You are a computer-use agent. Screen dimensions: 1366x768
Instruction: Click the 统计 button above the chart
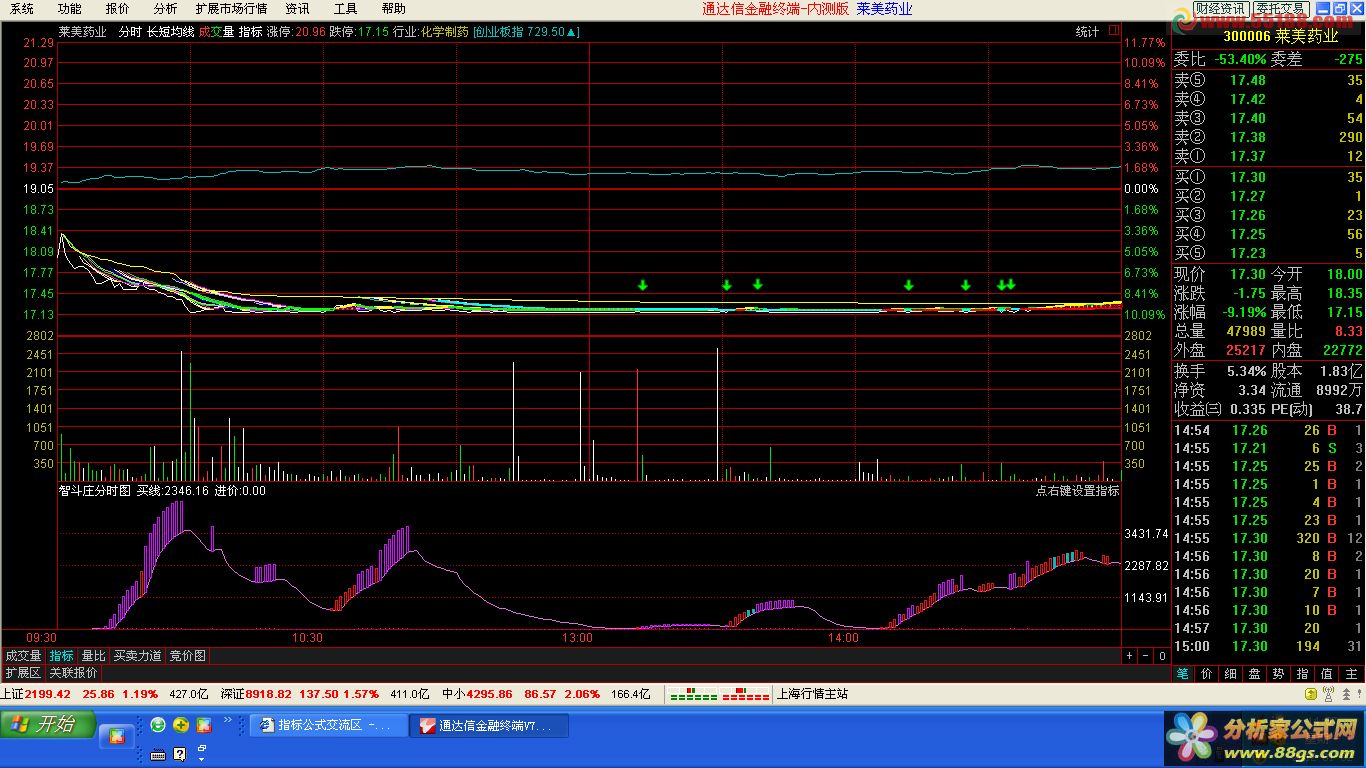(1087, 32)
